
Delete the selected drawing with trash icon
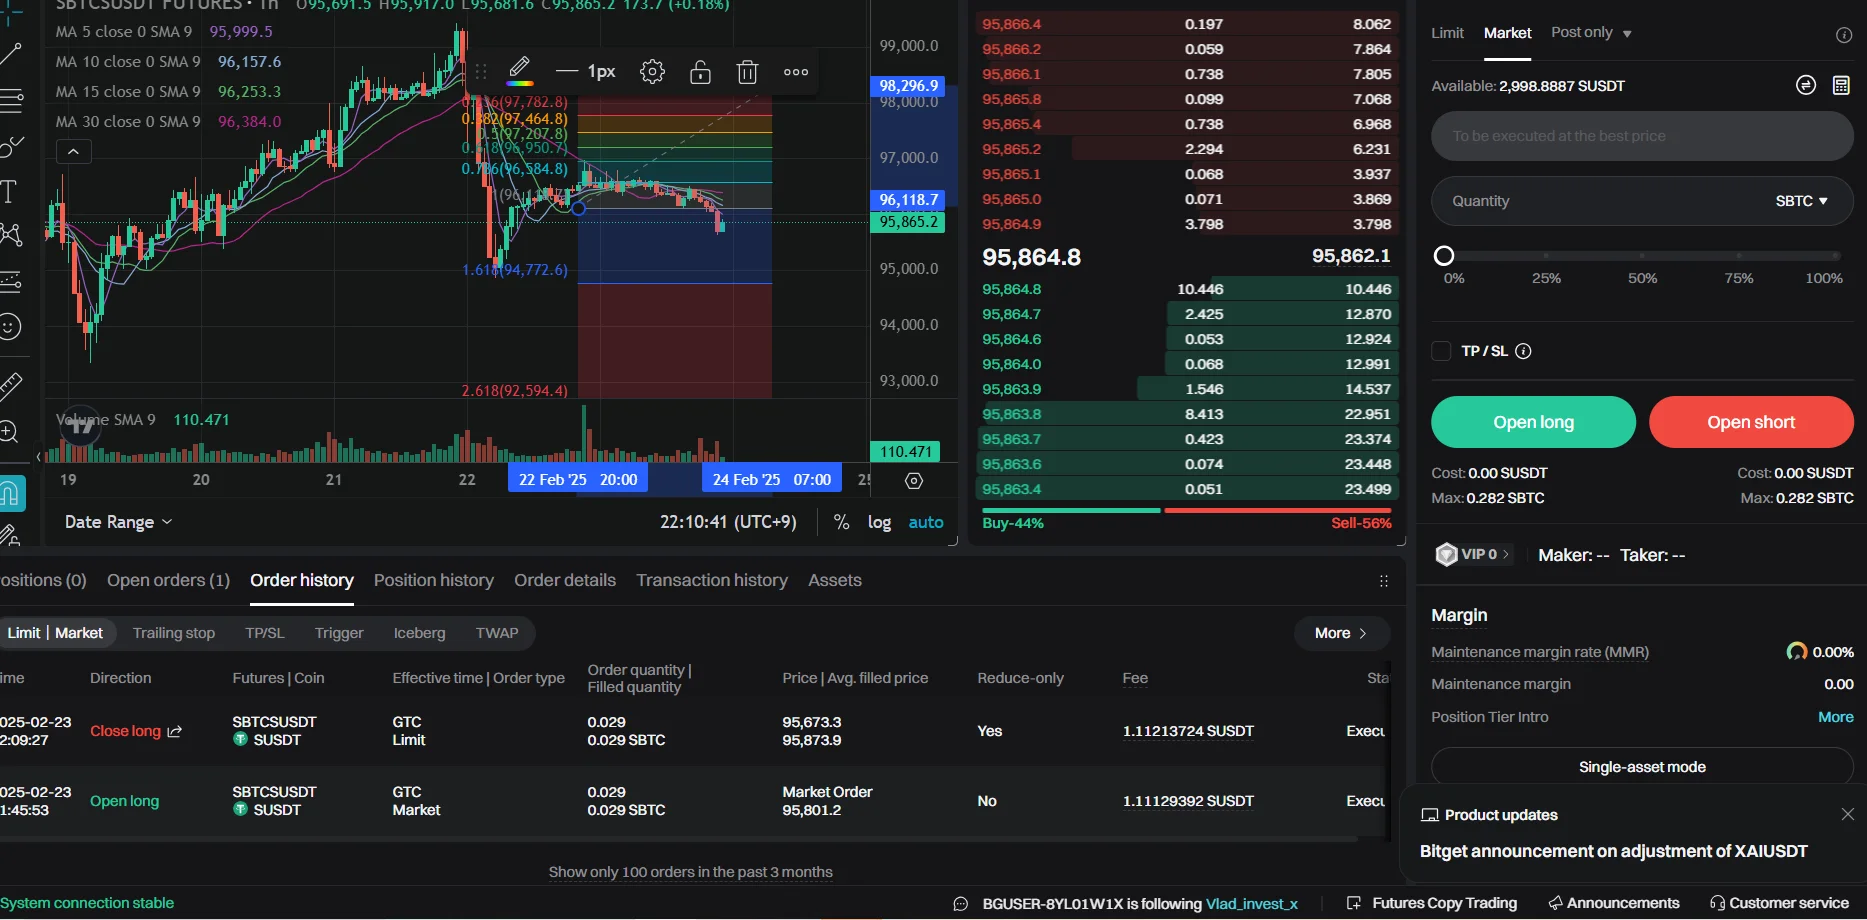click(x=747, y=72)
